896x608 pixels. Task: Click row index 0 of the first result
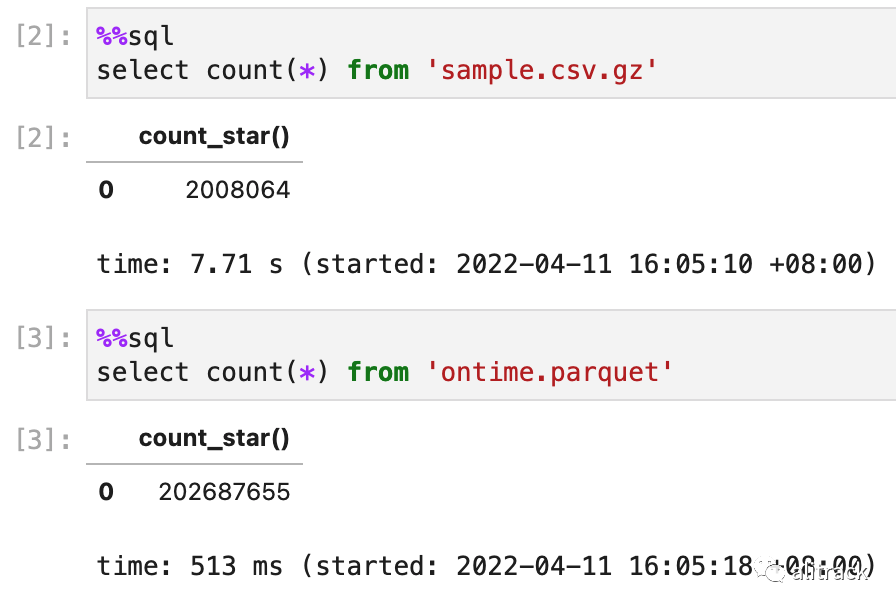pos(106,190)
